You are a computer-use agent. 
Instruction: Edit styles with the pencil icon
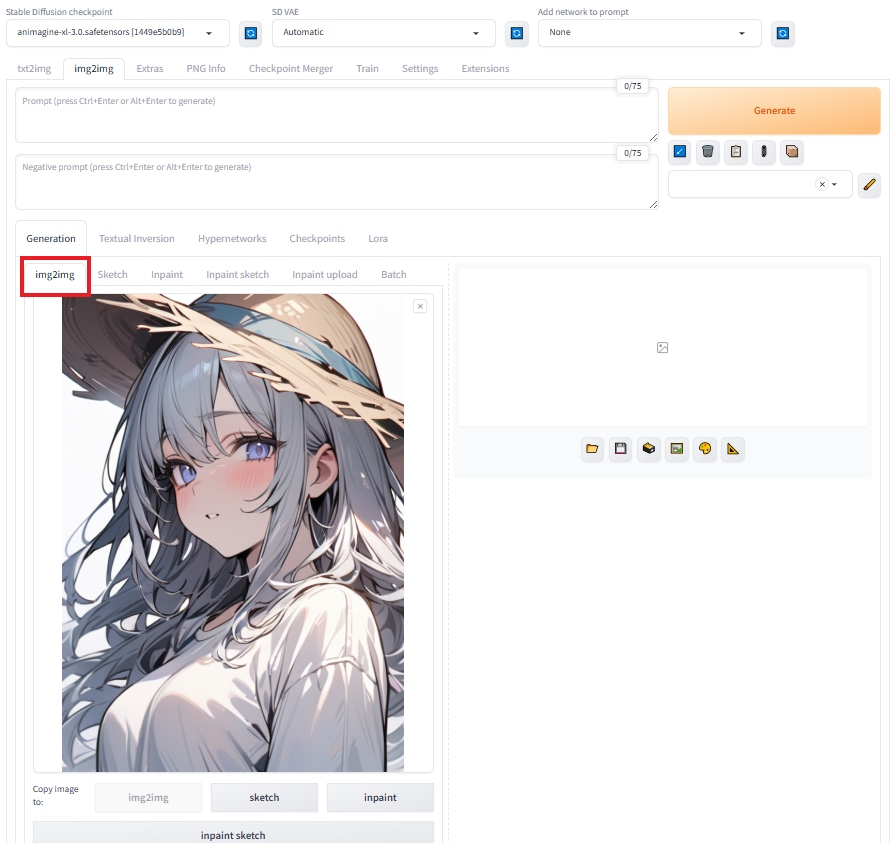pyautogui.click(x=869, y=184)
